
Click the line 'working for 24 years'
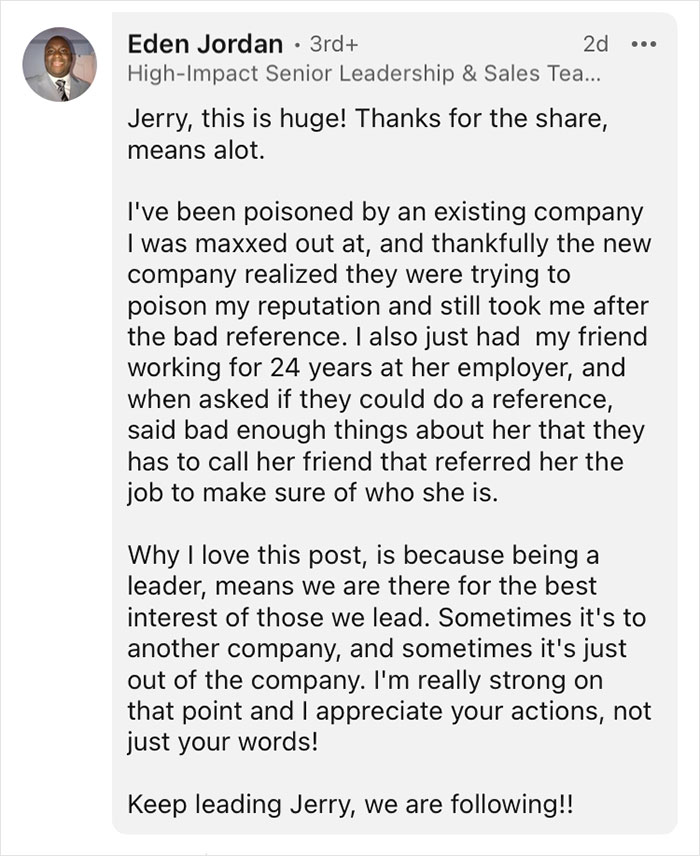375,369
